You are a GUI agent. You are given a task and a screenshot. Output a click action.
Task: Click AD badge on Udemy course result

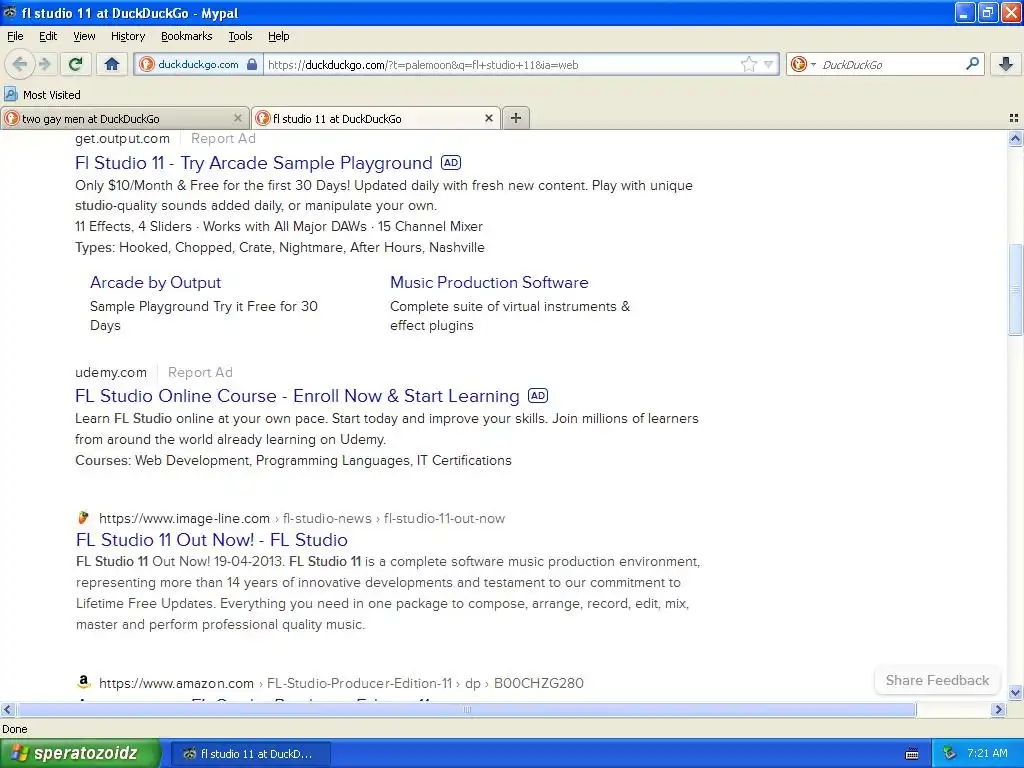(x=537, y=395)
